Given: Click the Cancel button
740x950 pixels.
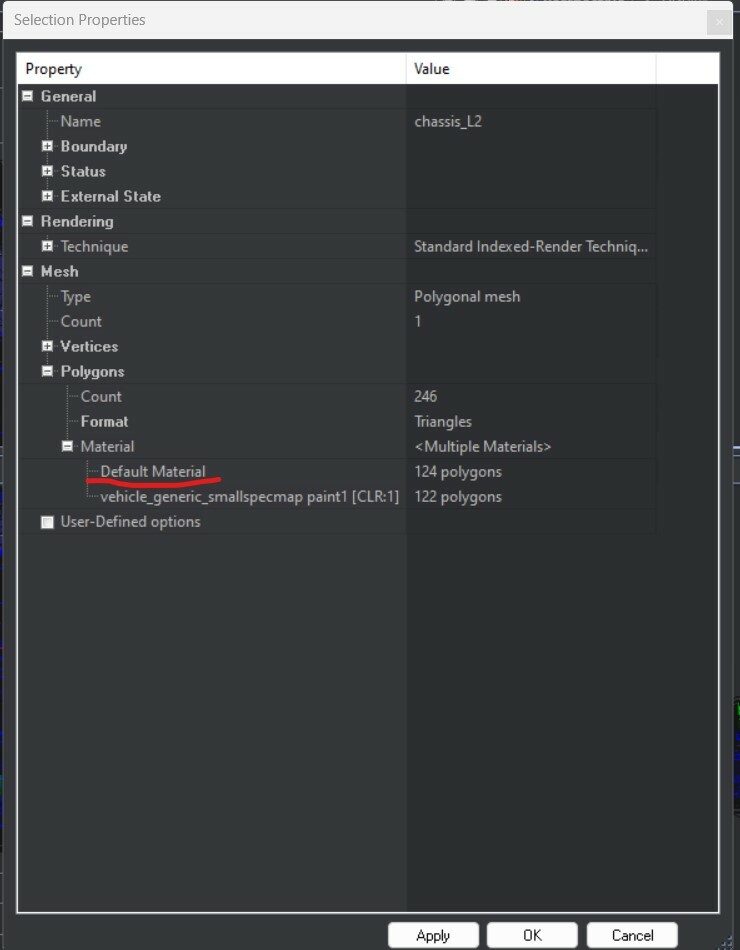Looking at the screenshot, I should [632, 935].
